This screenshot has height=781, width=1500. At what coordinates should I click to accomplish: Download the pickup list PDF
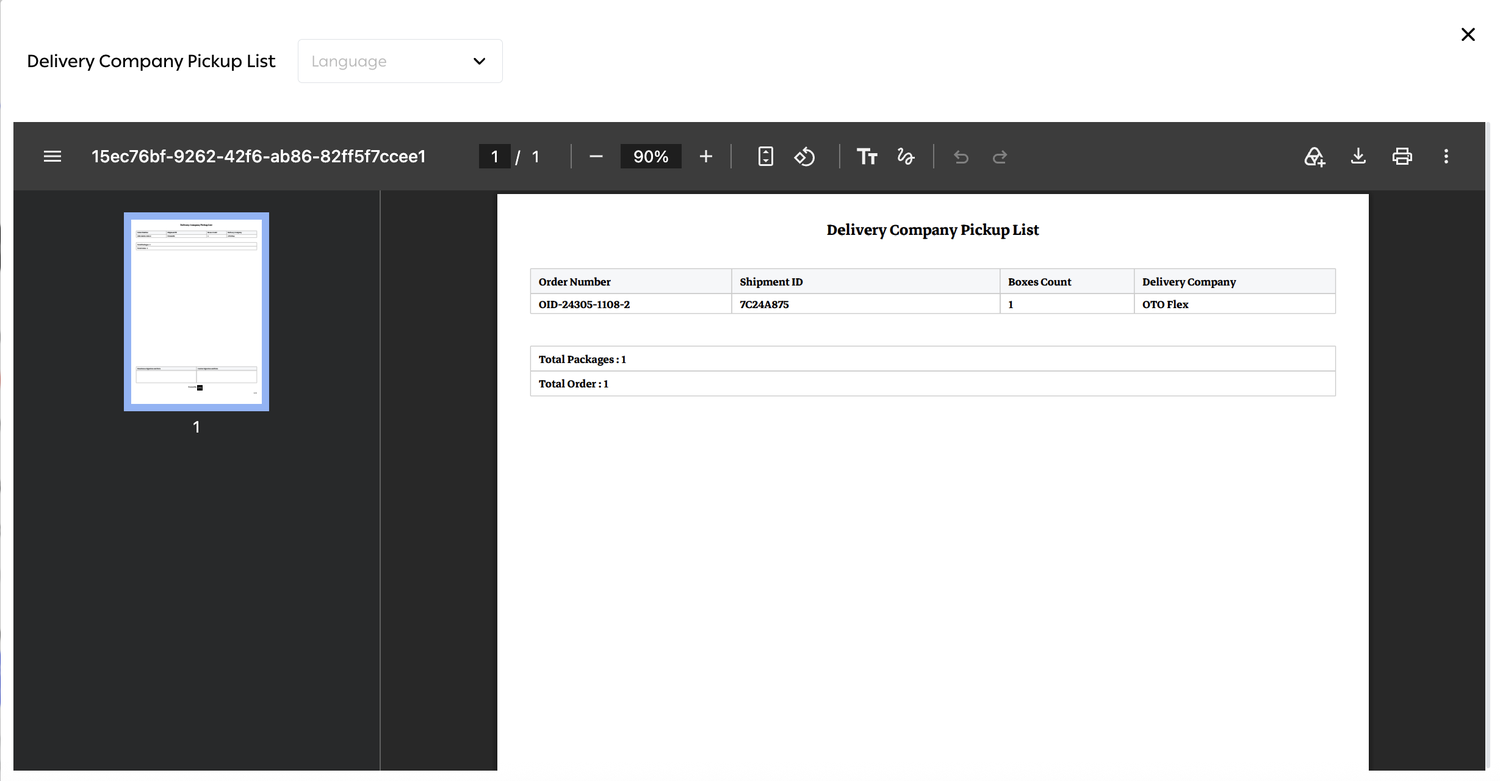click(1358, 156)
